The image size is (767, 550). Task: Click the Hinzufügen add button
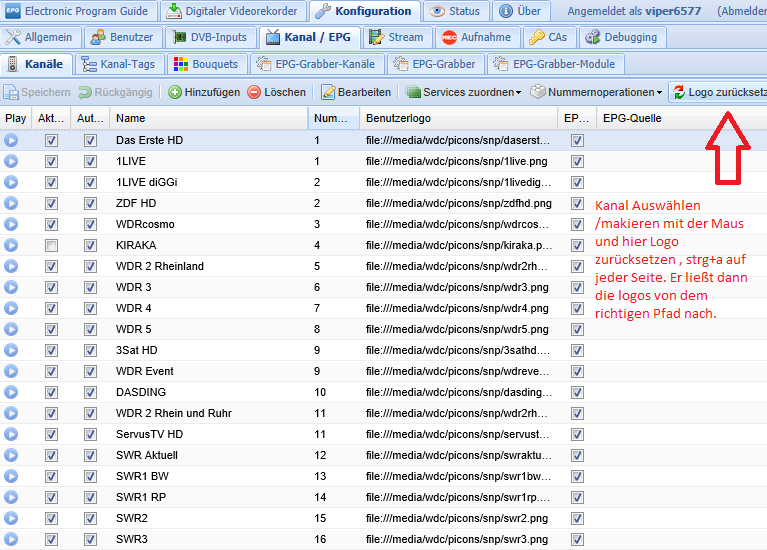204,92
